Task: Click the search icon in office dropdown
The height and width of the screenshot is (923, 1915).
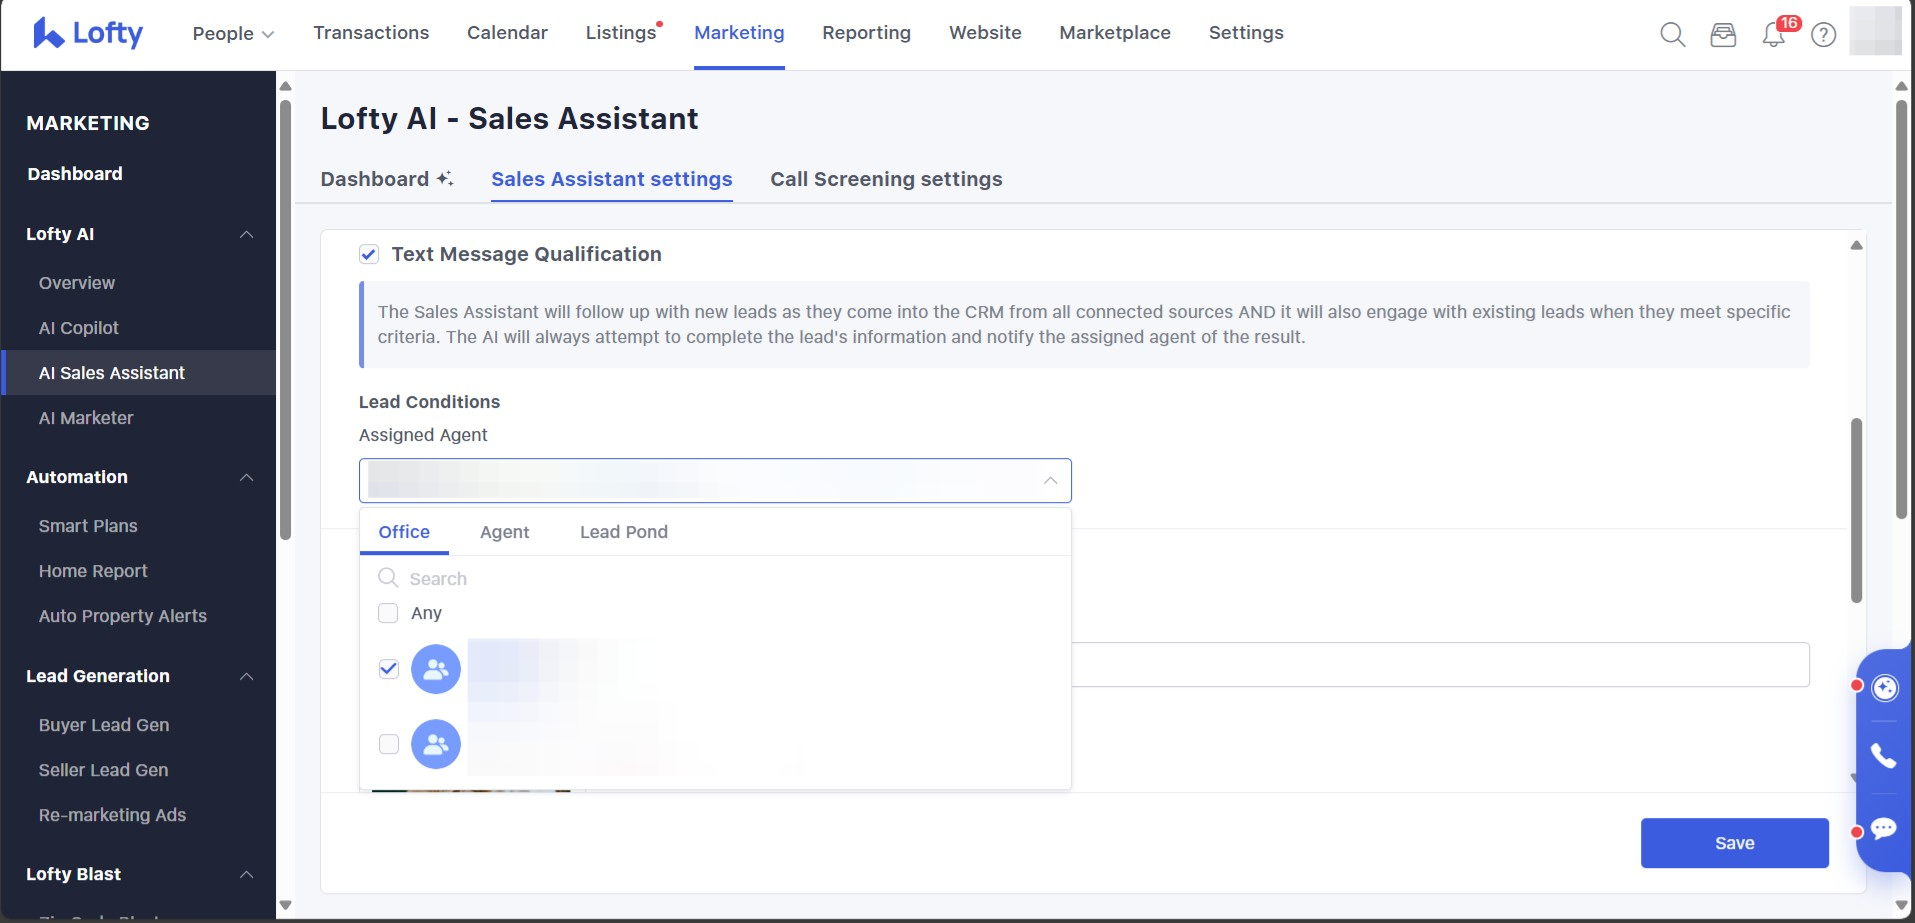Action: pos(388,578)
